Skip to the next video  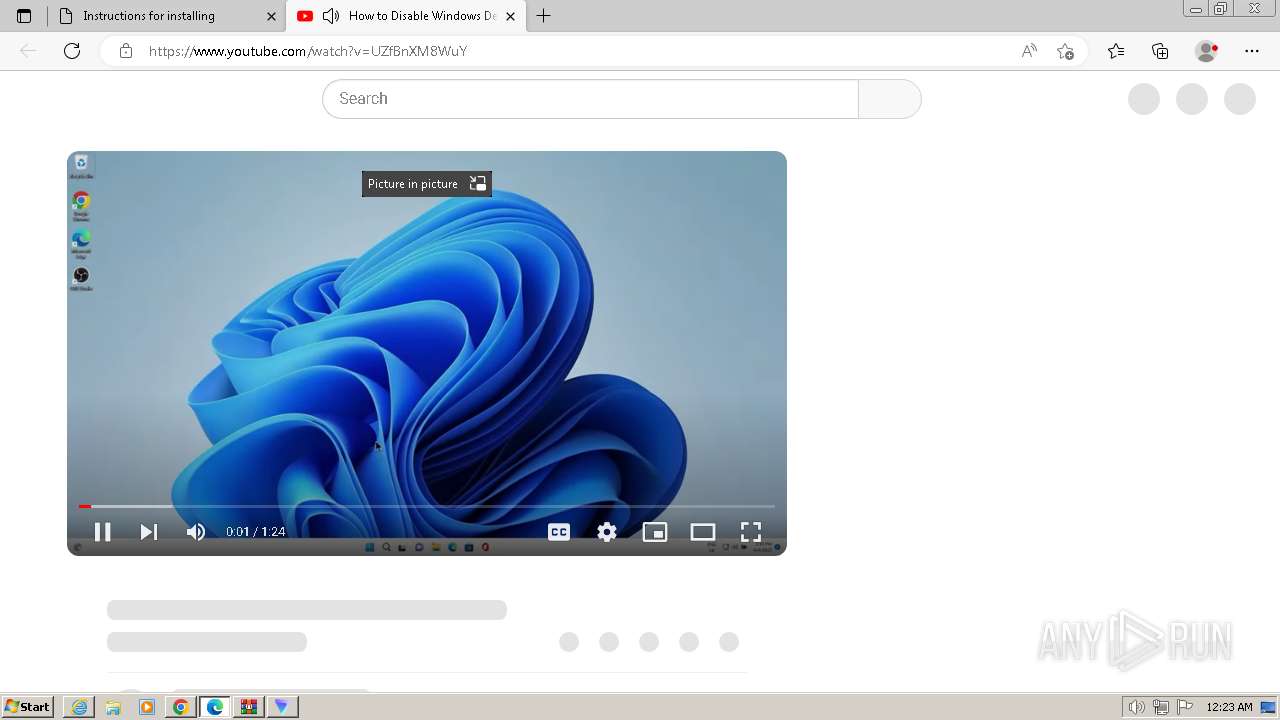149,532
